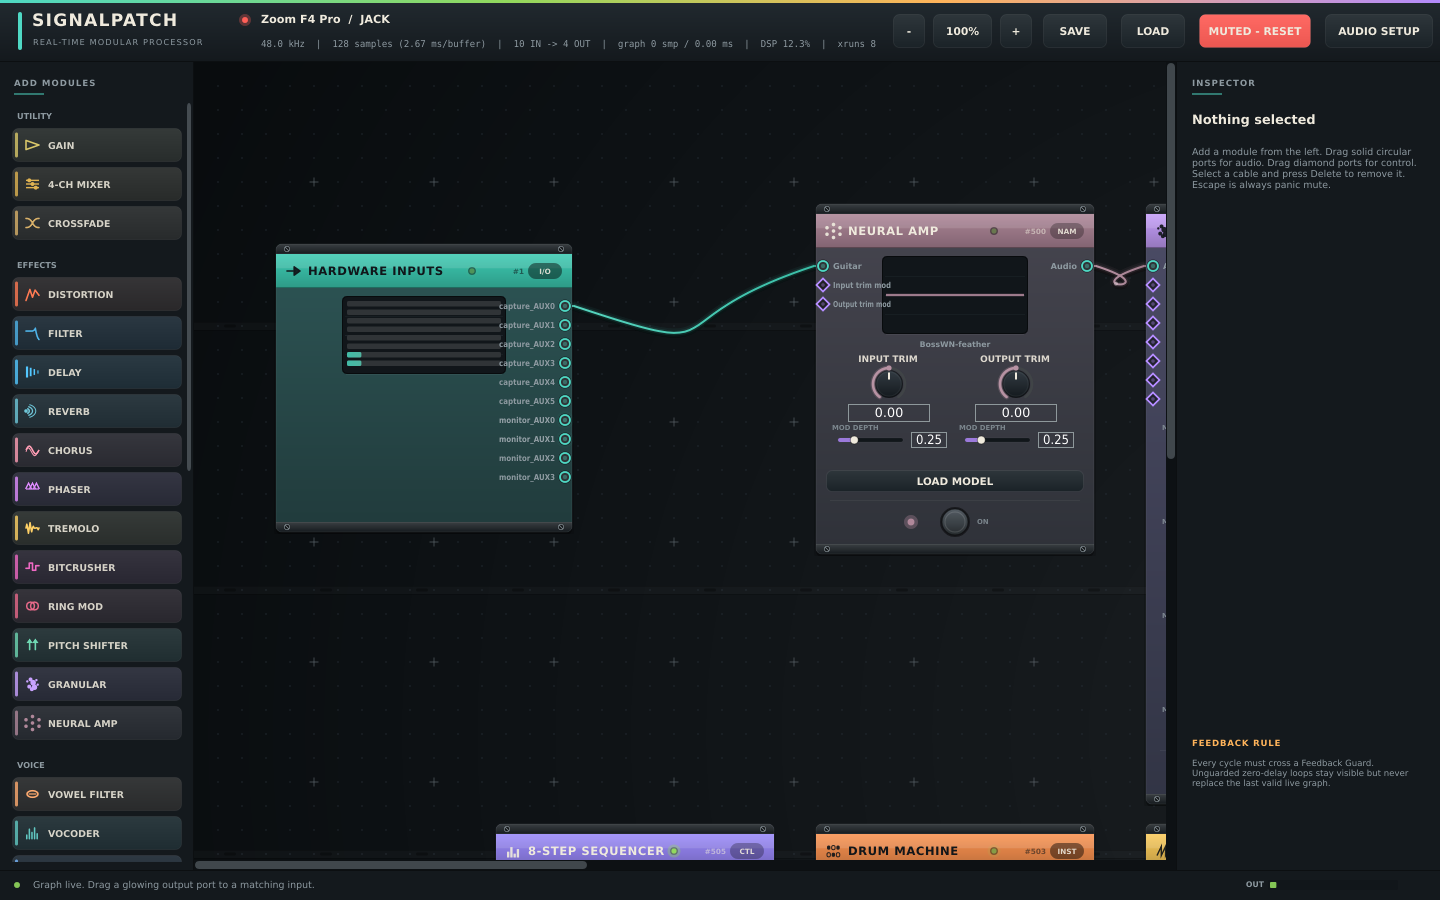Add a Gain module via its icon
1440x900 pixels.
click(32, 145)
